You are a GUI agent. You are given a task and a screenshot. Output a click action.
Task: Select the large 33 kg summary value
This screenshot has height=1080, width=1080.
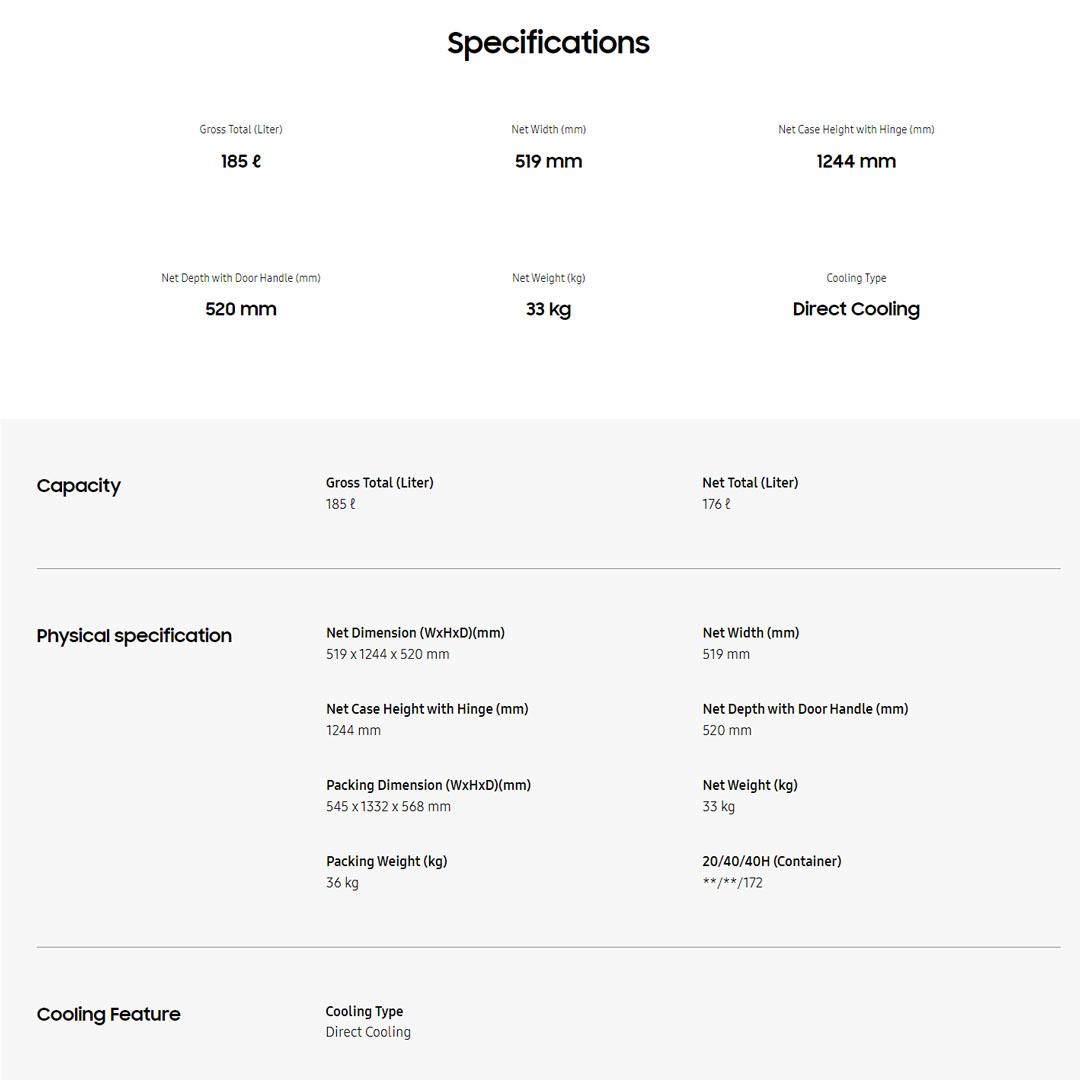tap(548, 309)
